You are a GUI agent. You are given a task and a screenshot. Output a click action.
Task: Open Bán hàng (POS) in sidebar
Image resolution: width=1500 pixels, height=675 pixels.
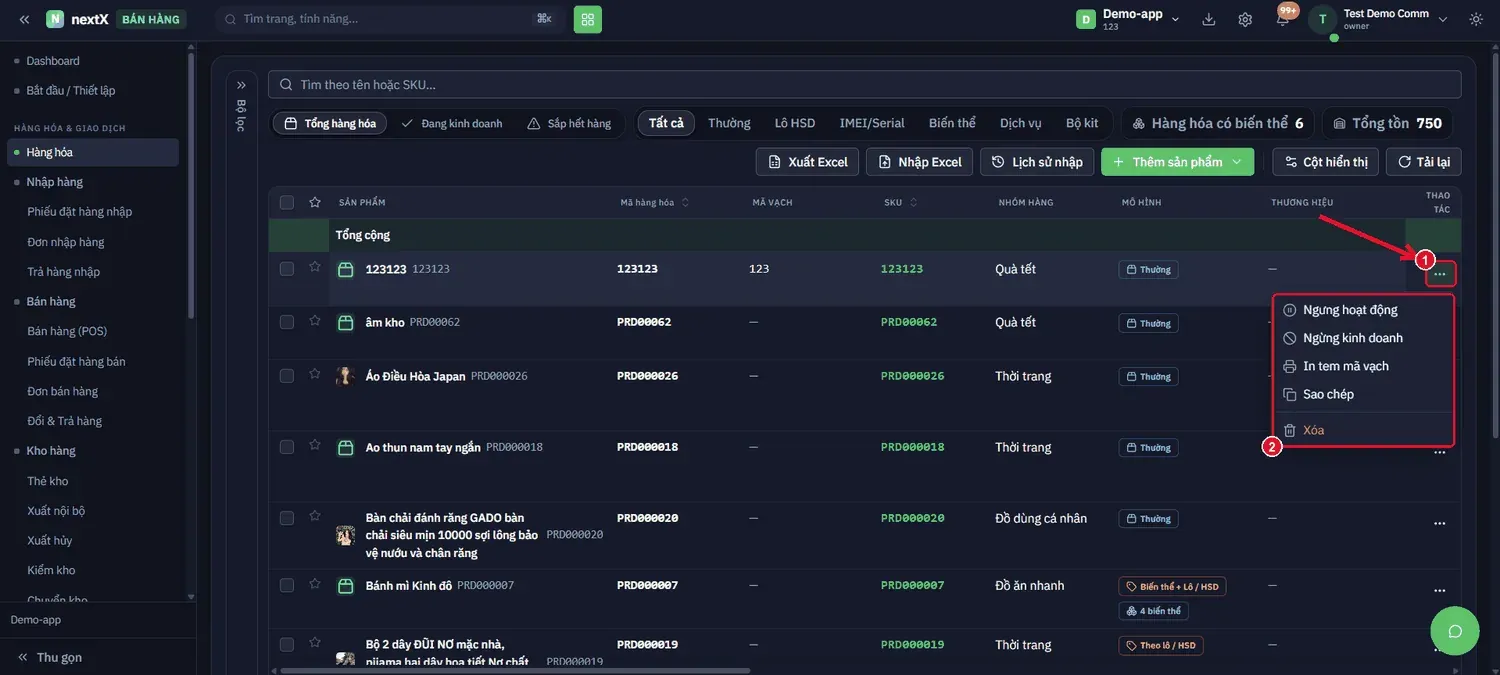click(67, 331)
